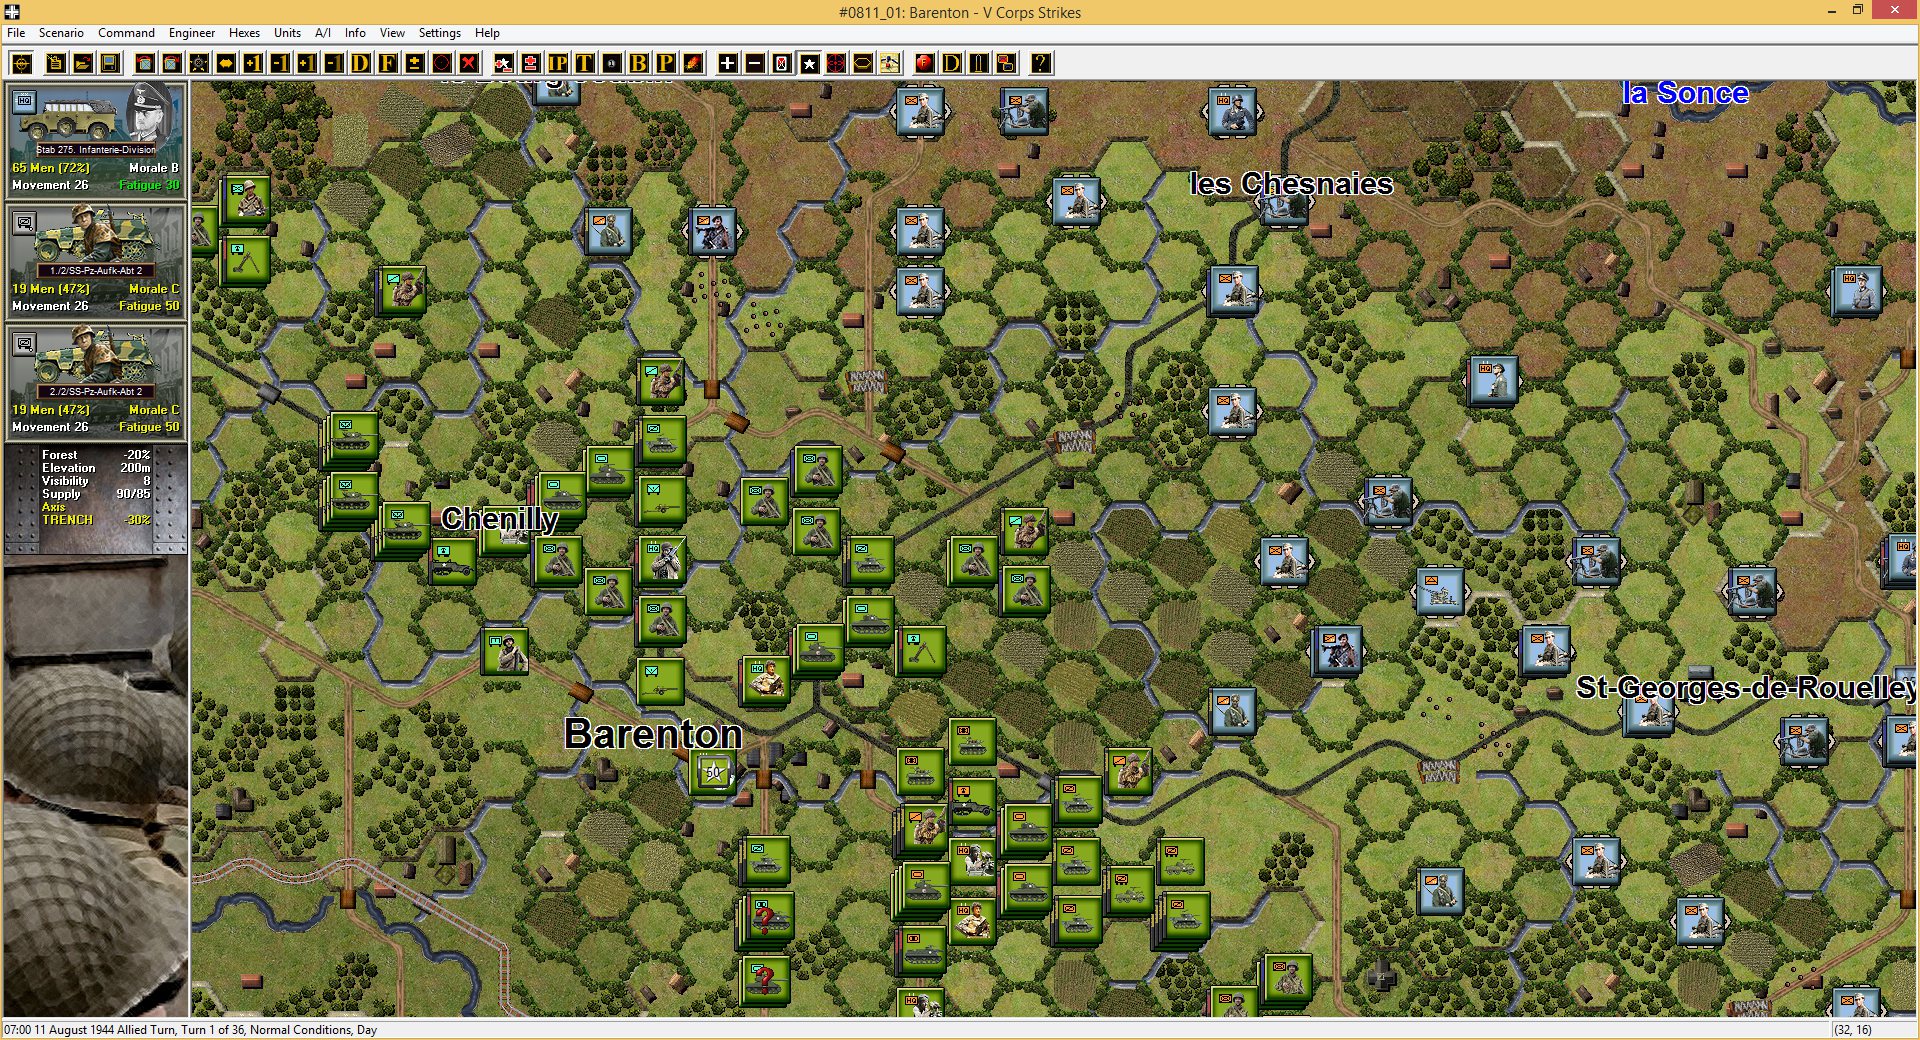Click the bright yellow +1 toolbar icon
This screenshot has width=1920, height=1040.
pyautogui.click(x=253, y=63)
